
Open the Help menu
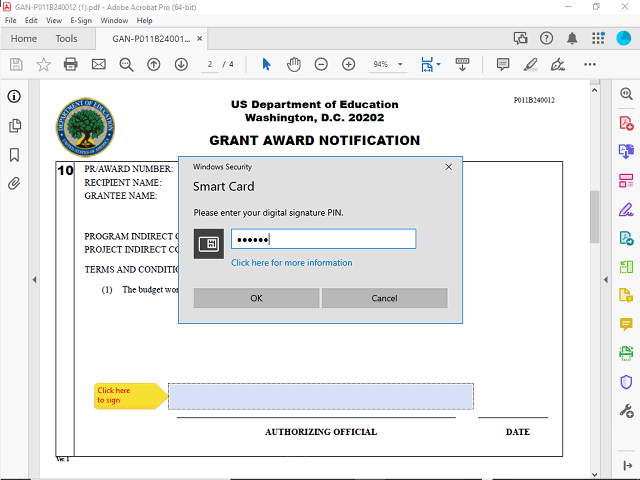[144, 20]
